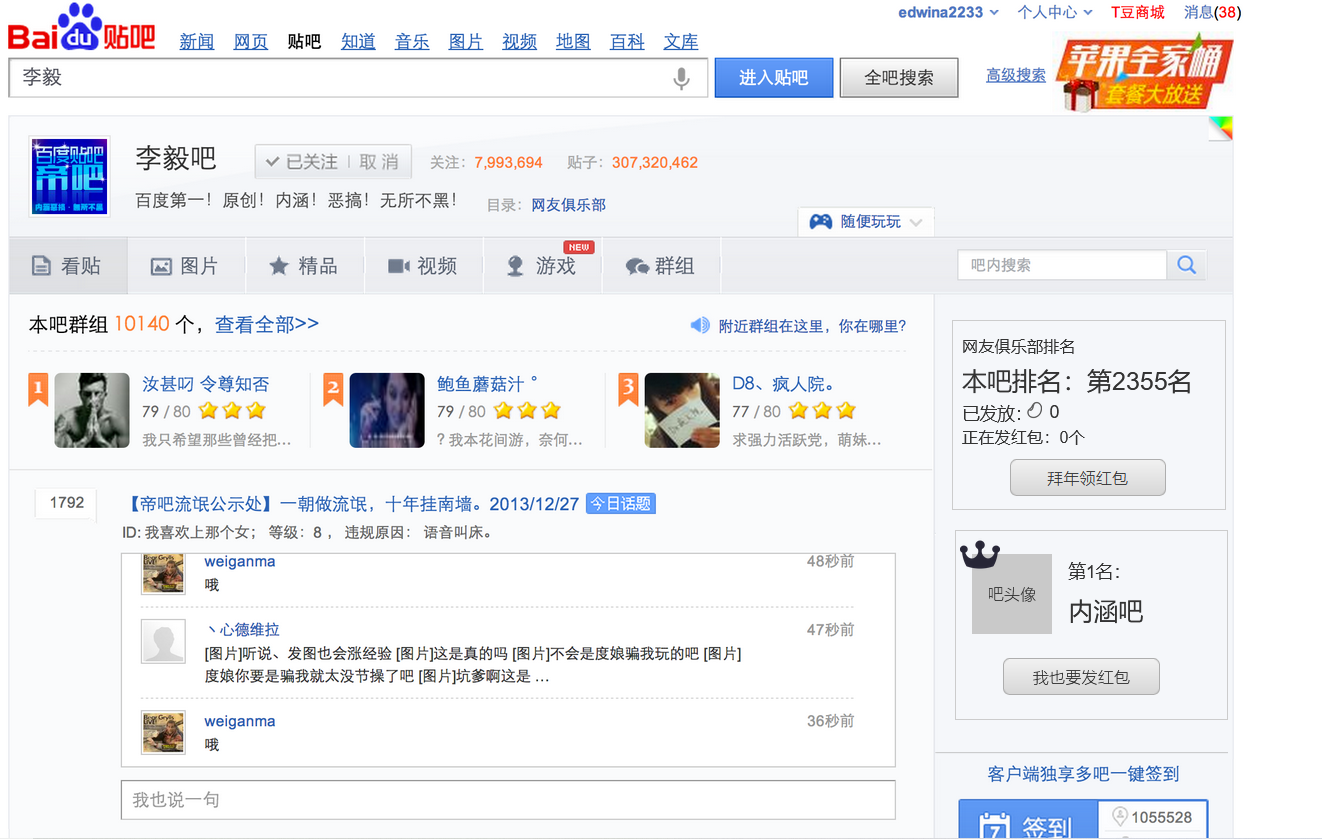Viewport: 1322px width, 839px height.
Task: Click 取消 to unfollow 李毅吧
Action: pyautogui.click(x=378, y=162)
